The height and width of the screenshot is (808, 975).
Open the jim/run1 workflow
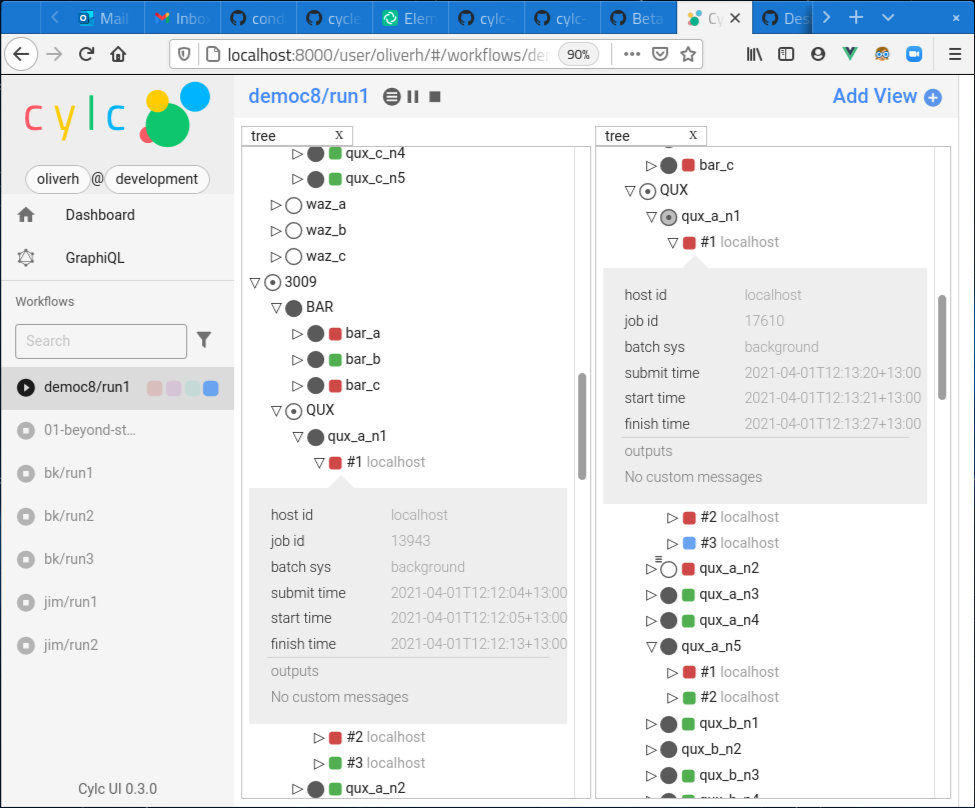pyautogui.click(x=70, y=602)
